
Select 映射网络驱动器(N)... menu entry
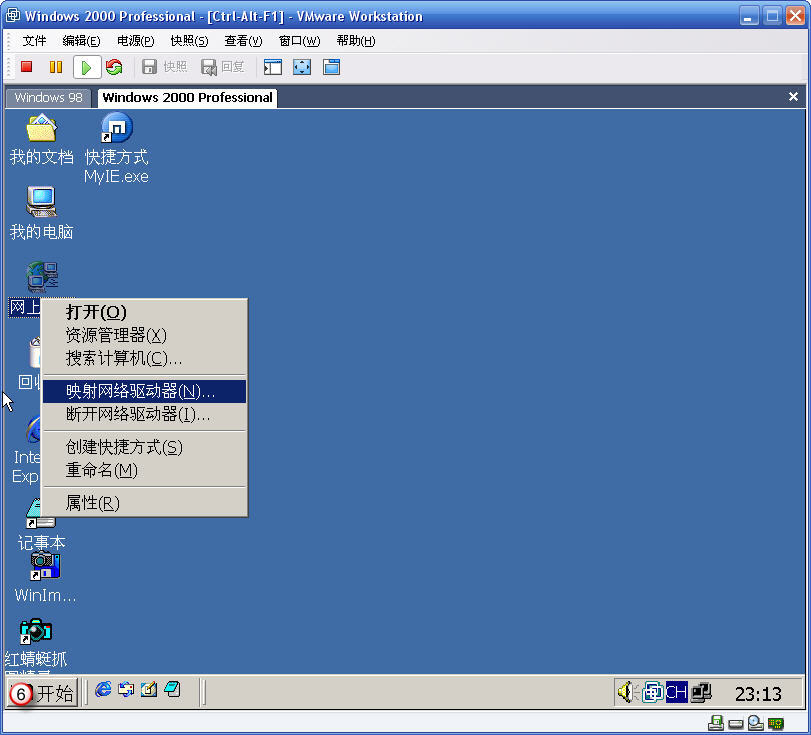144,392
